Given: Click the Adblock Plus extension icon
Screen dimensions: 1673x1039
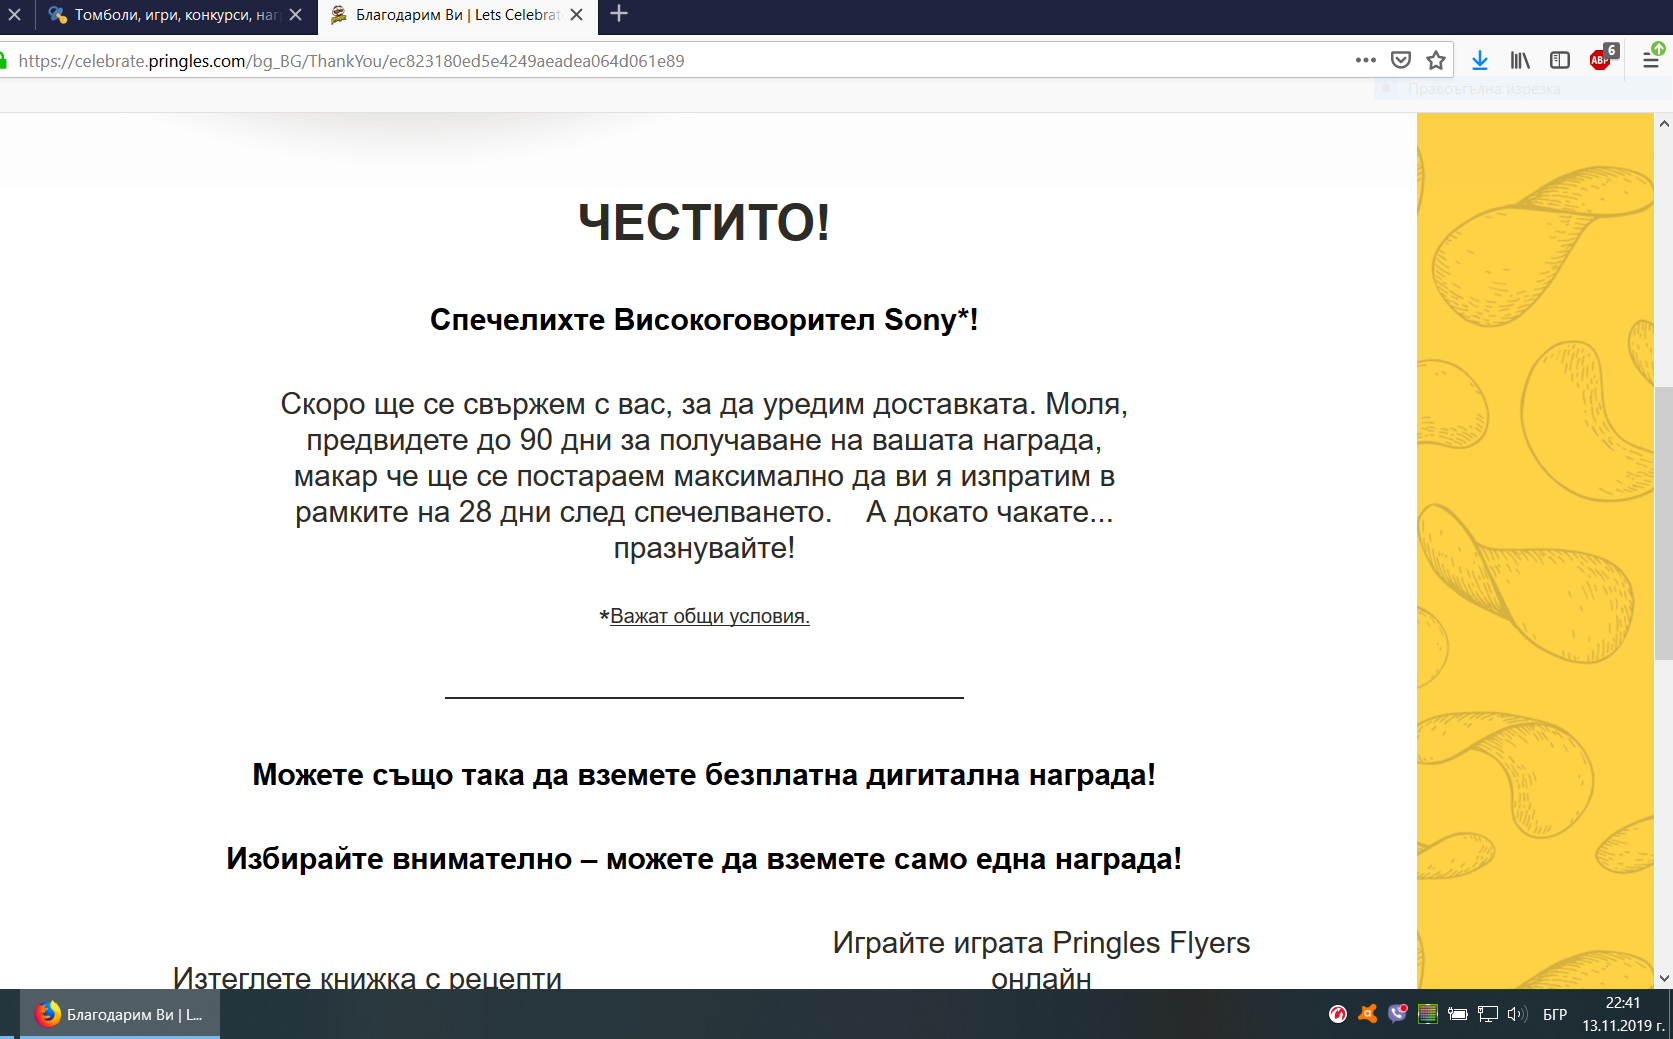Looking at the screenshot, I should tap(1602, 59).
